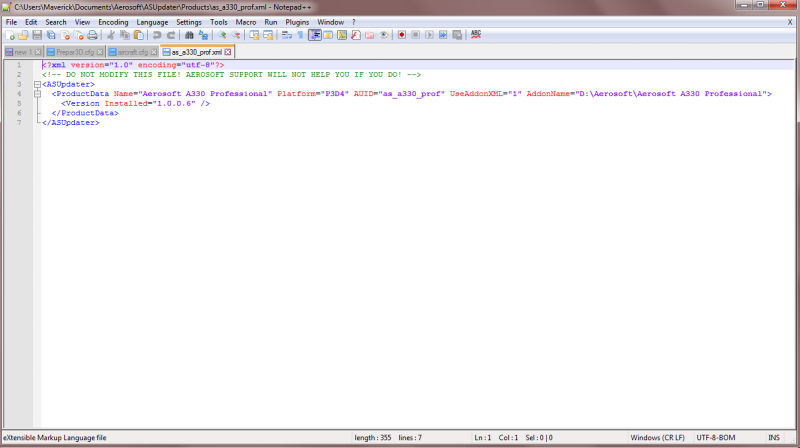
Task: Toggle Show all characters pilcrow icon
Action: tap(301, 35)
